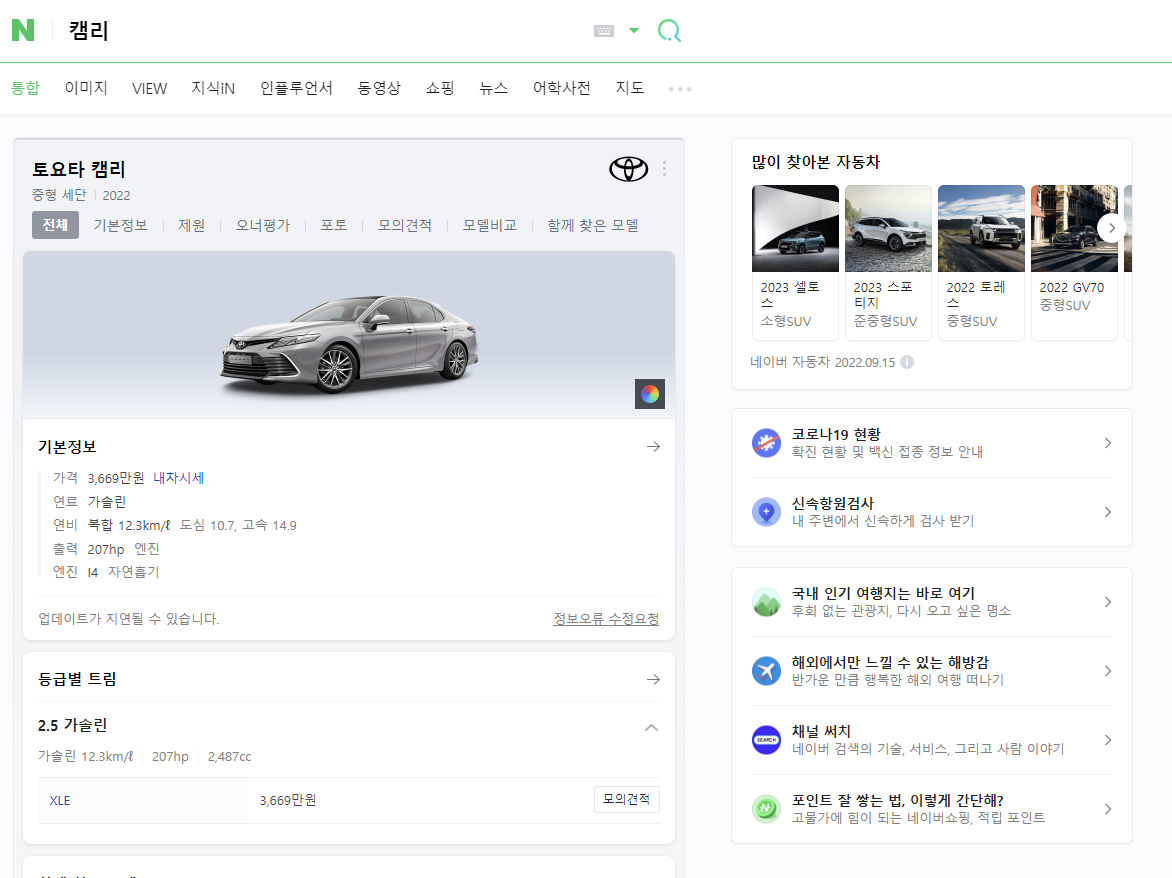Open the 모델비교 sub-tab
The width and height of the screenshot is (1172, 878).
[490, 225]
